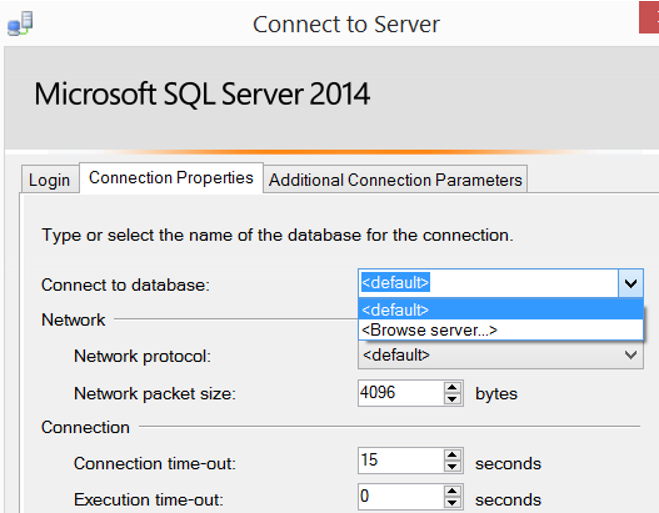Close the Connect to Server dialog

coord(649,18)
